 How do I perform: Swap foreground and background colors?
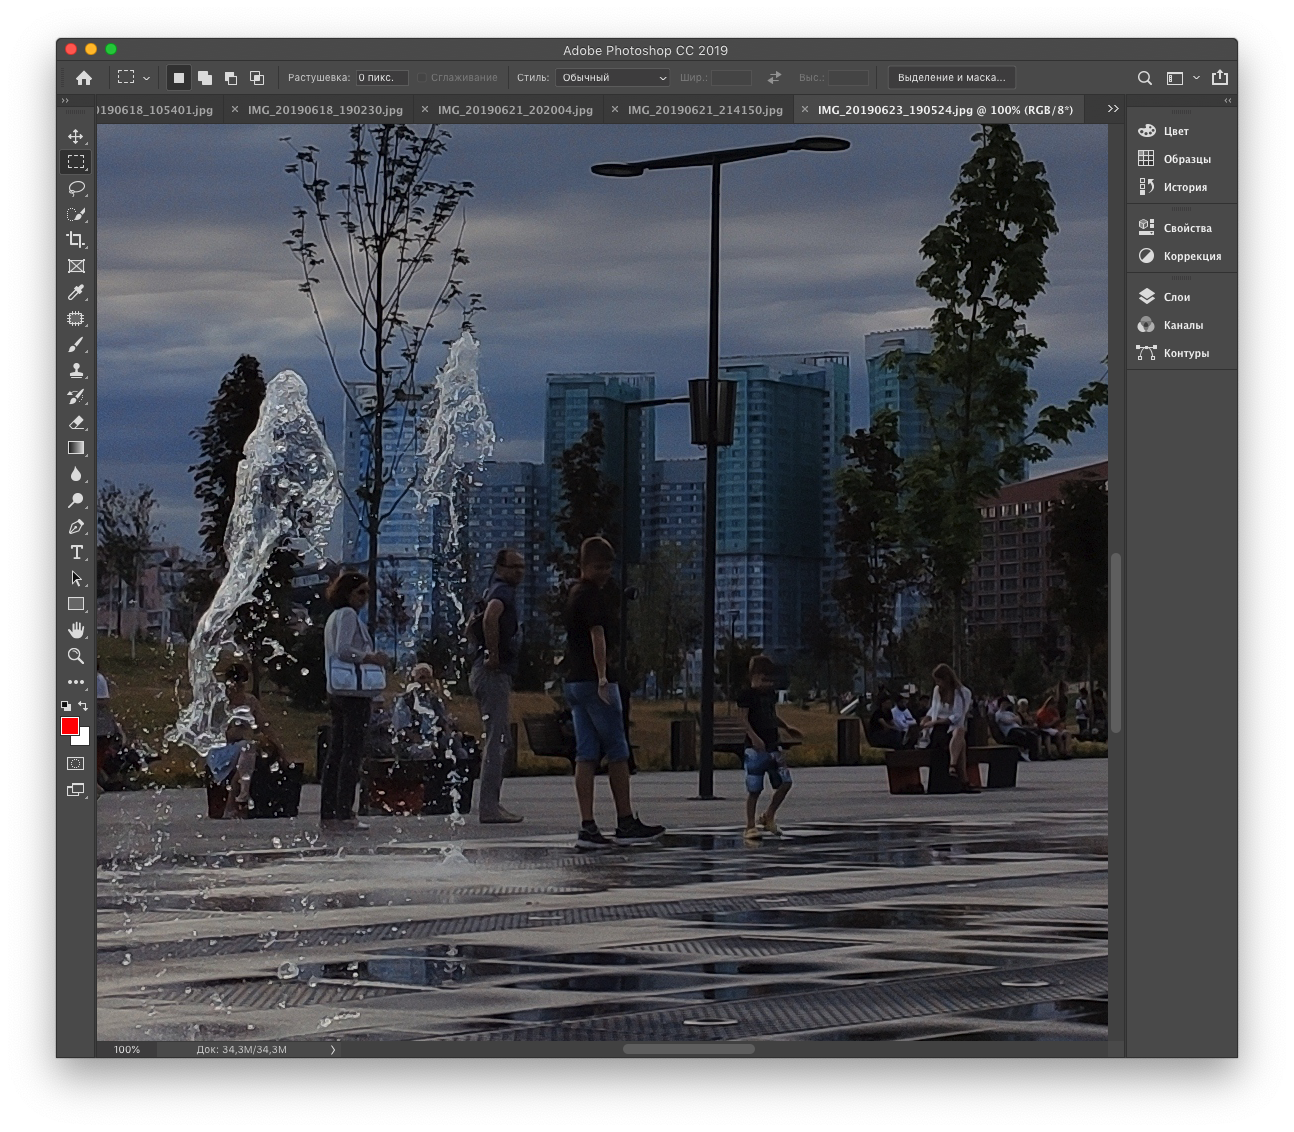point(83,706)
